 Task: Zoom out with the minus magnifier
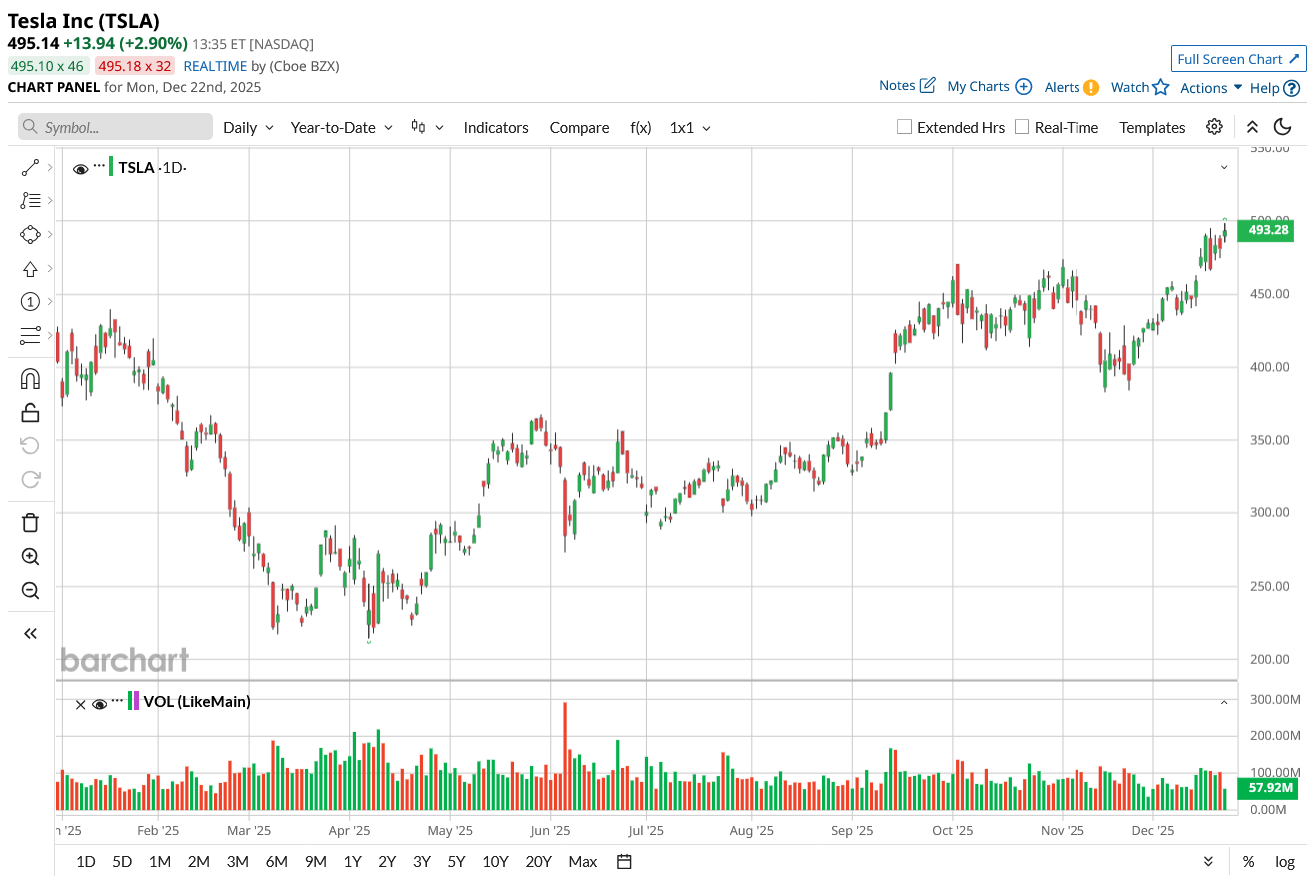(30, 590)
